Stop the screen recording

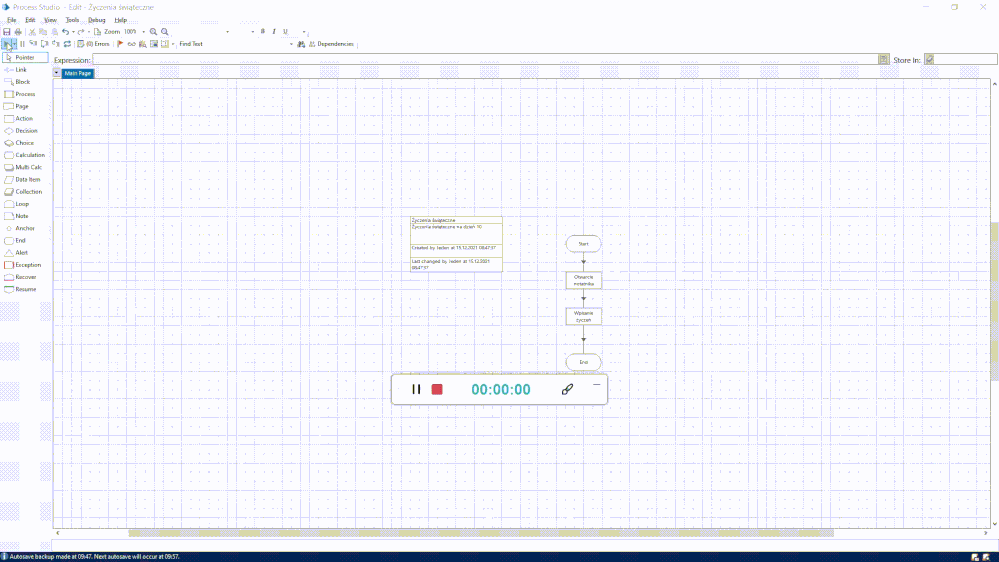[437, 389]
